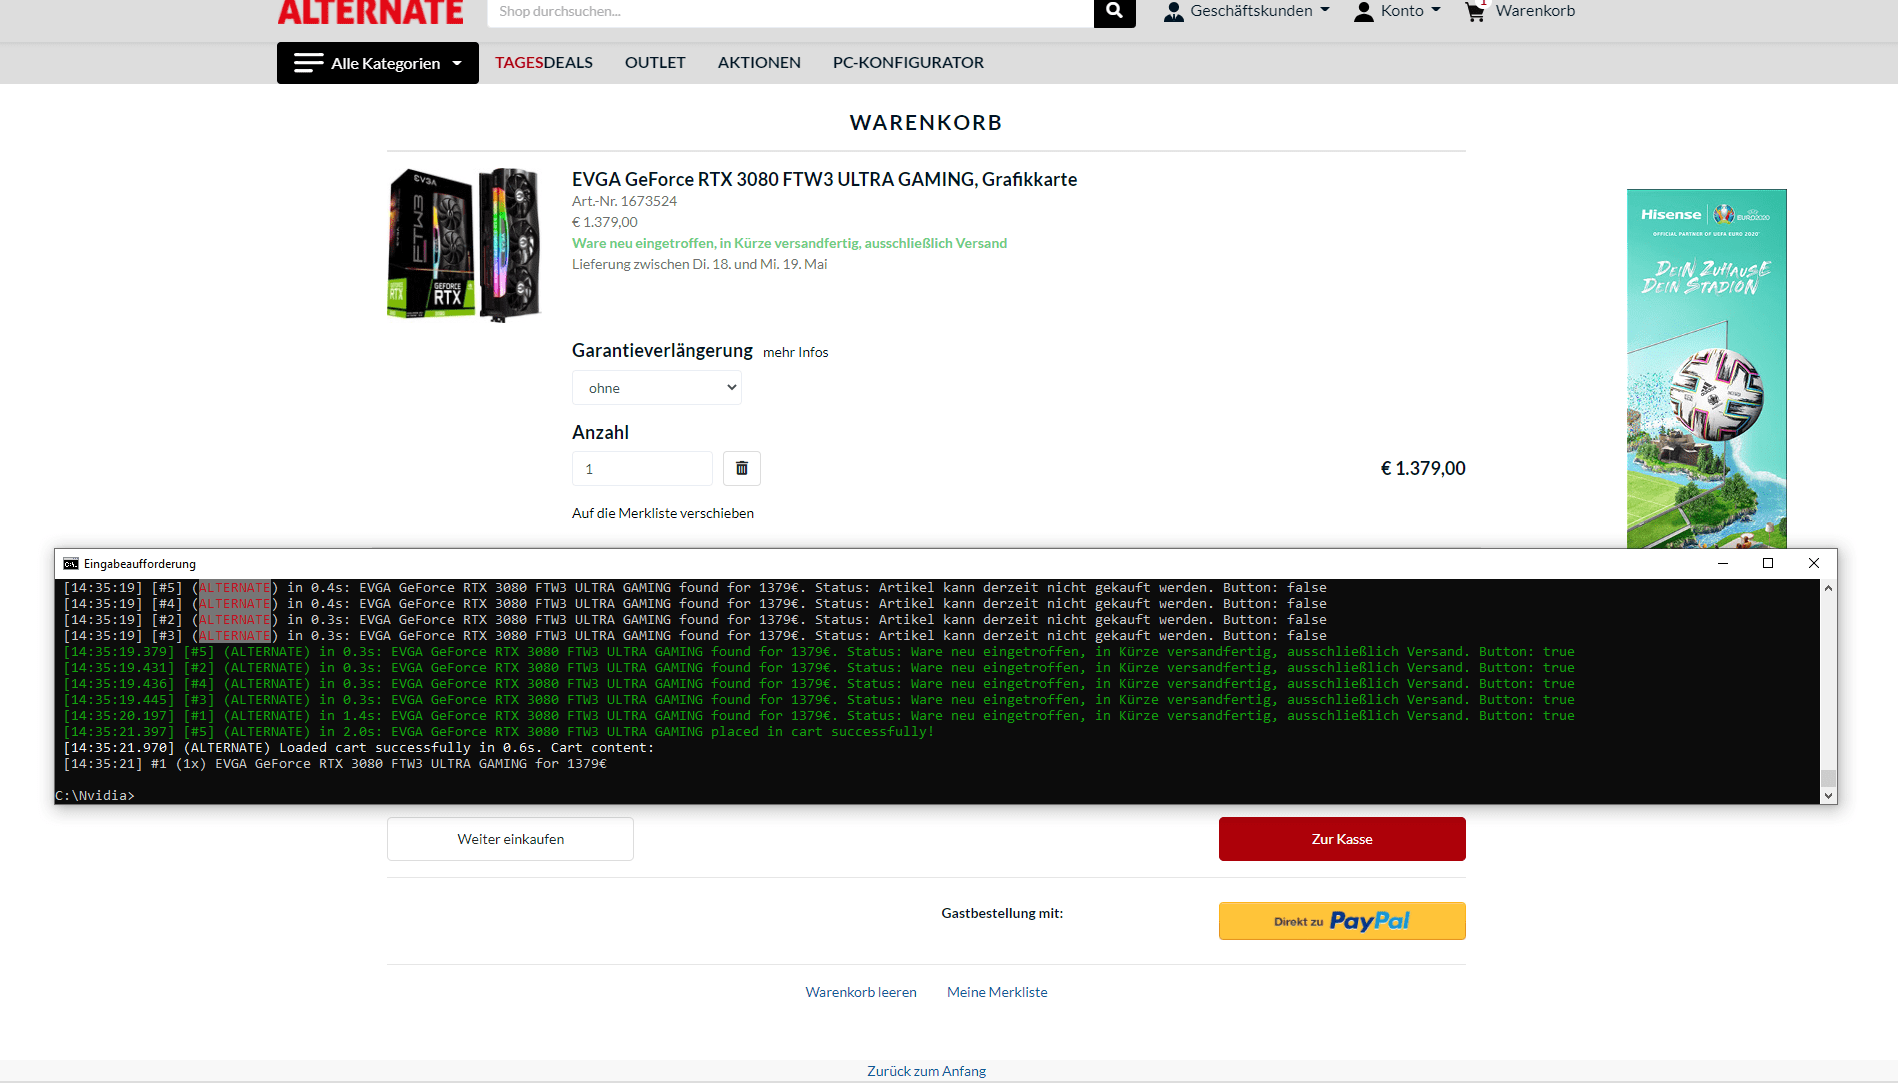Open the EVGA GeForce RTX 3080 product title
This screenshot has width=1898, height=1083.
(824, 179)
